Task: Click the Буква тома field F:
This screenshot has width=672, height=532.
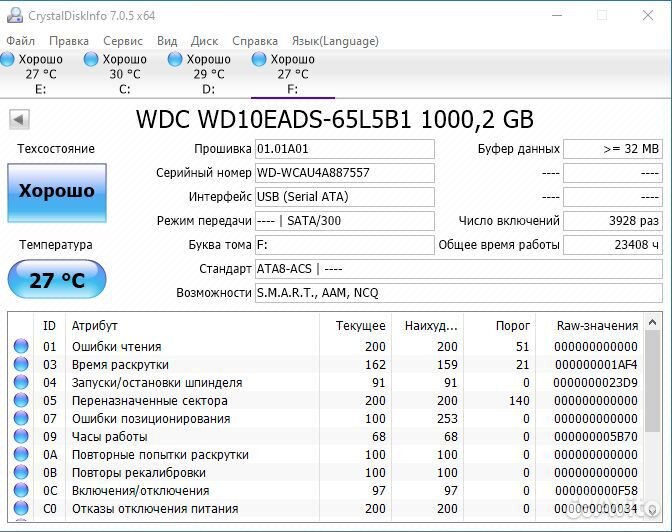Action: pos(345,245)
